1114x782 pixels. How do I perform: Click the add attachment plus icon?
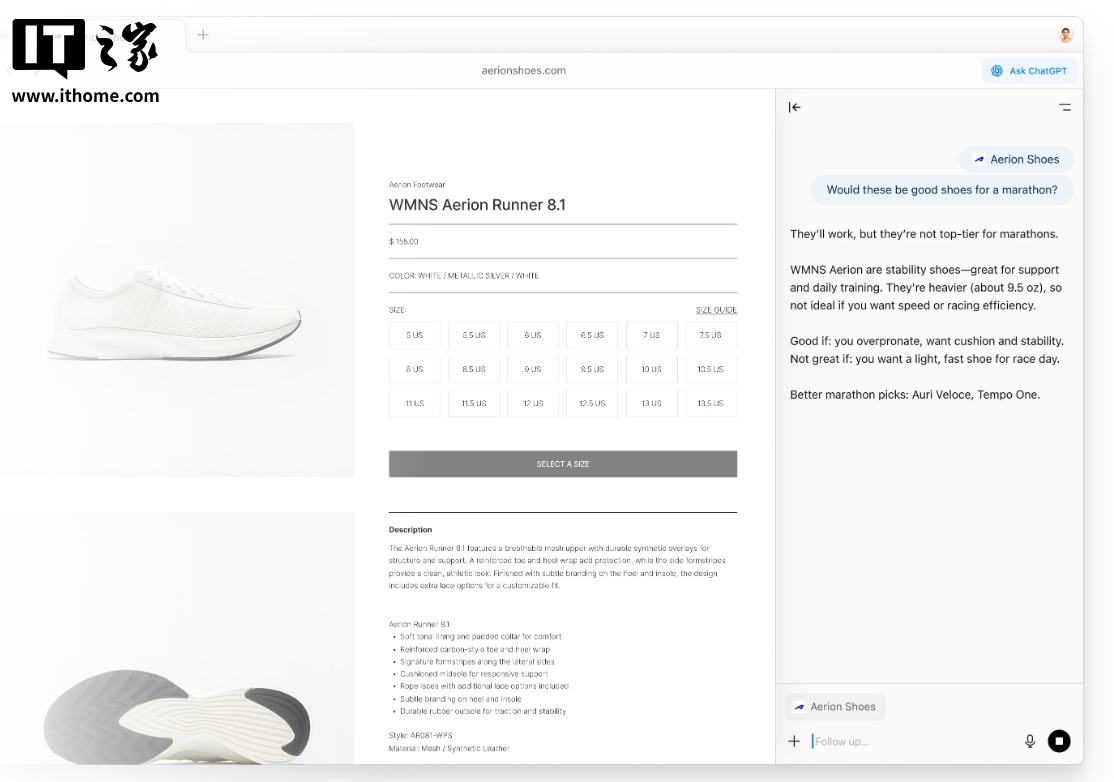tap(794, 741)
